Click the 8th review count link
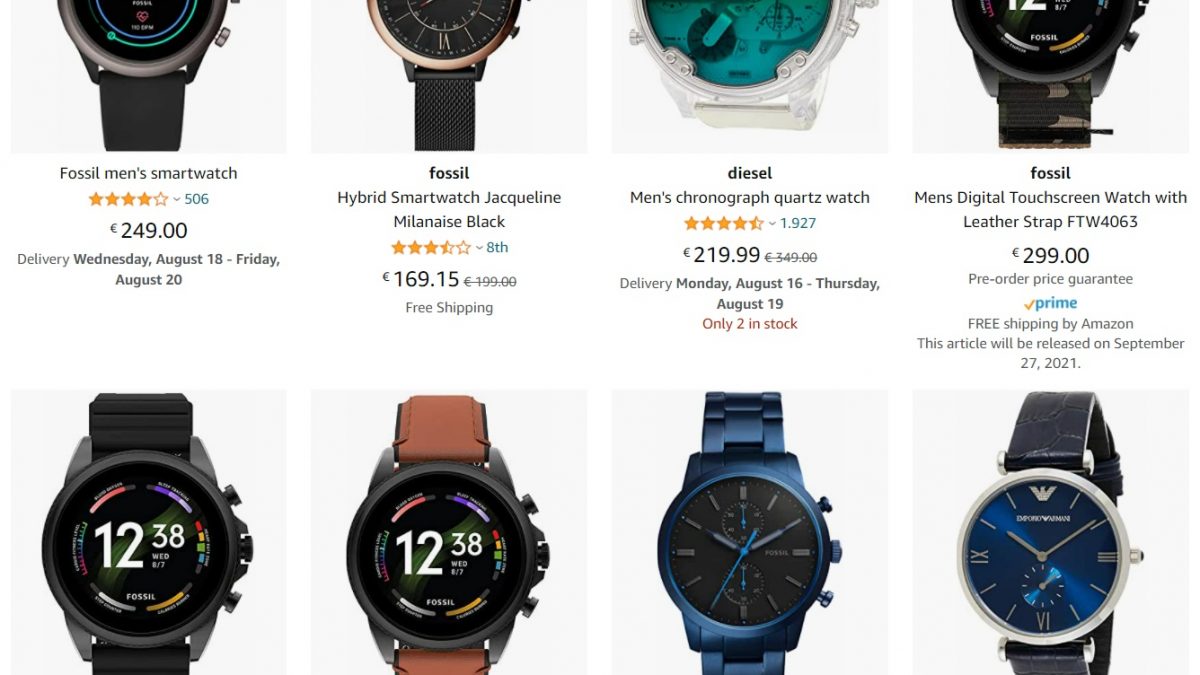Screen dimensions: 1200x675 pyautogui.click(x=497, y=247)
